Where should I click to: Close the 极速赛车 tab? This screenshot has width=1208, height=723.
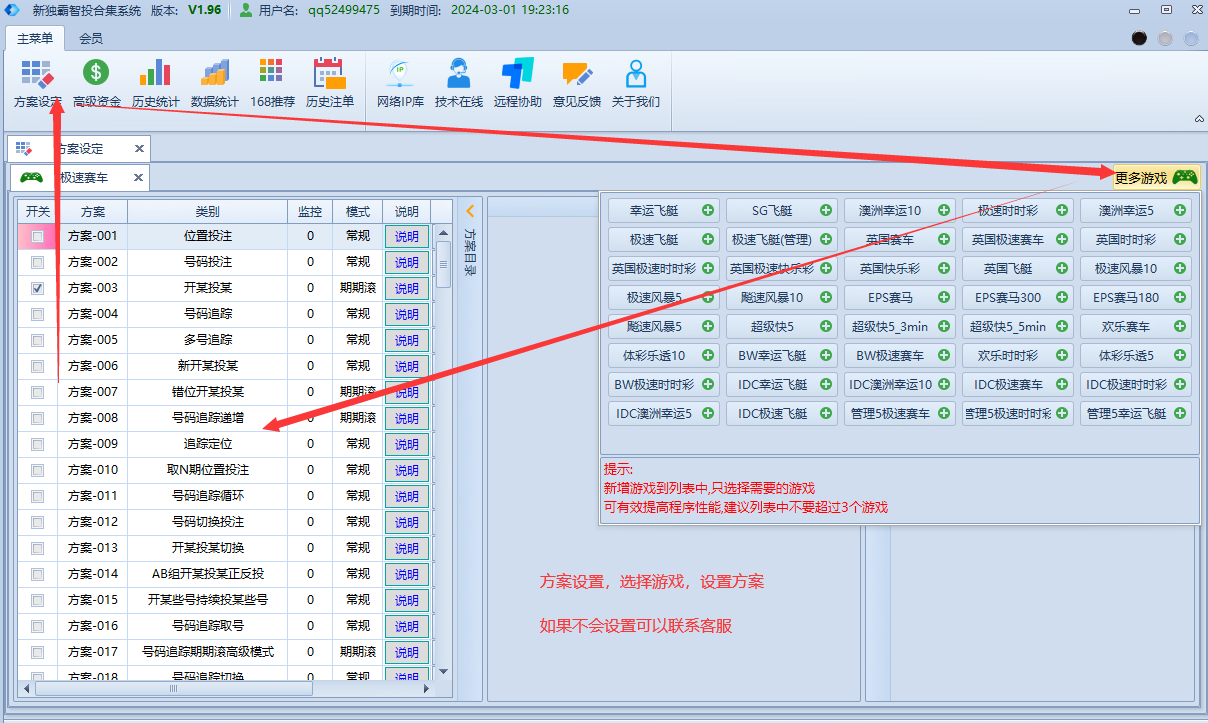[x=139, y=178]
